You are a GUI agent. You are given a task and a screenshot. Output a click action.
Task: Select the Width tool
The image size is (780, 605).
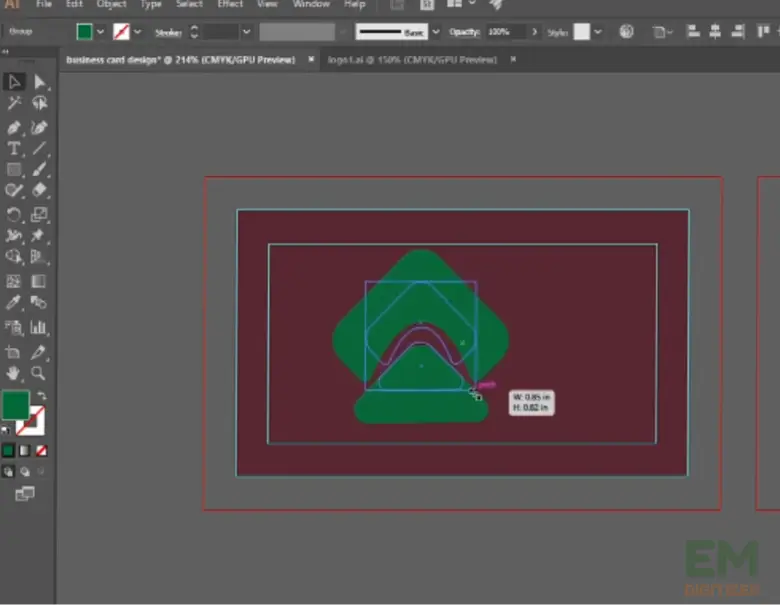pyautogui.click(x=14, y=235)
